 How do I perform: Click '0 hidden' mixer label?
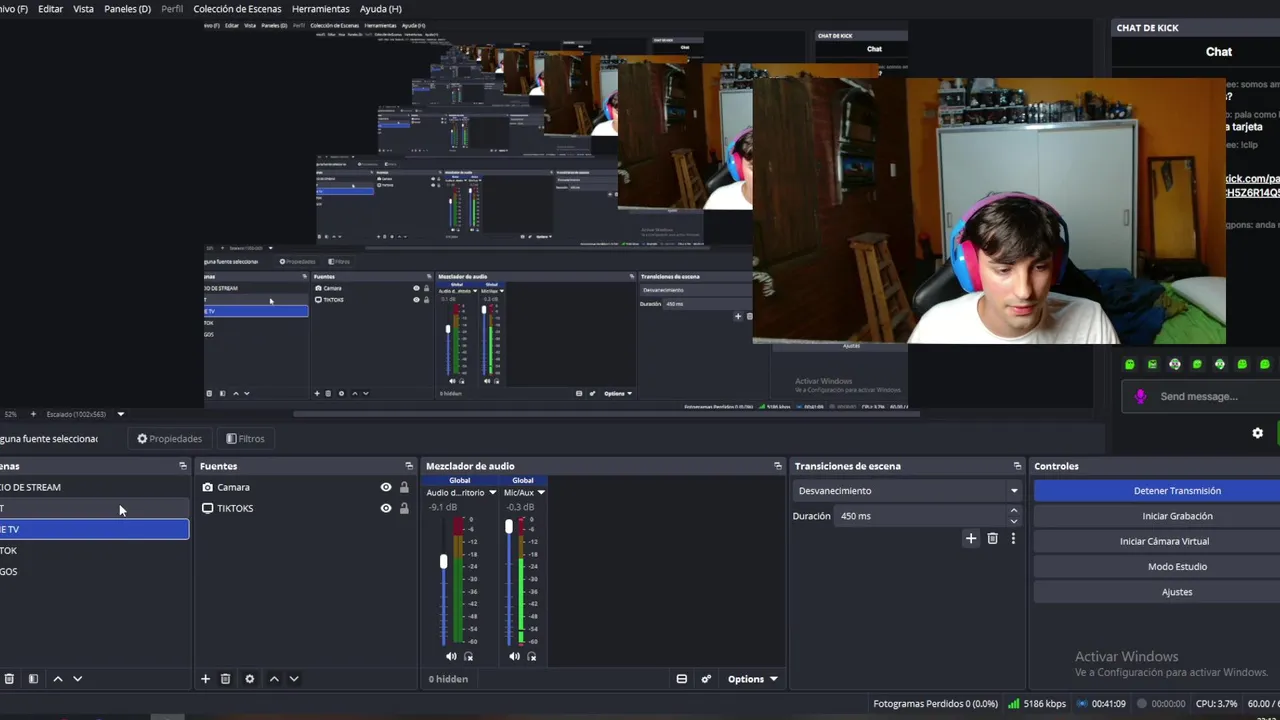tap(448, 679)
